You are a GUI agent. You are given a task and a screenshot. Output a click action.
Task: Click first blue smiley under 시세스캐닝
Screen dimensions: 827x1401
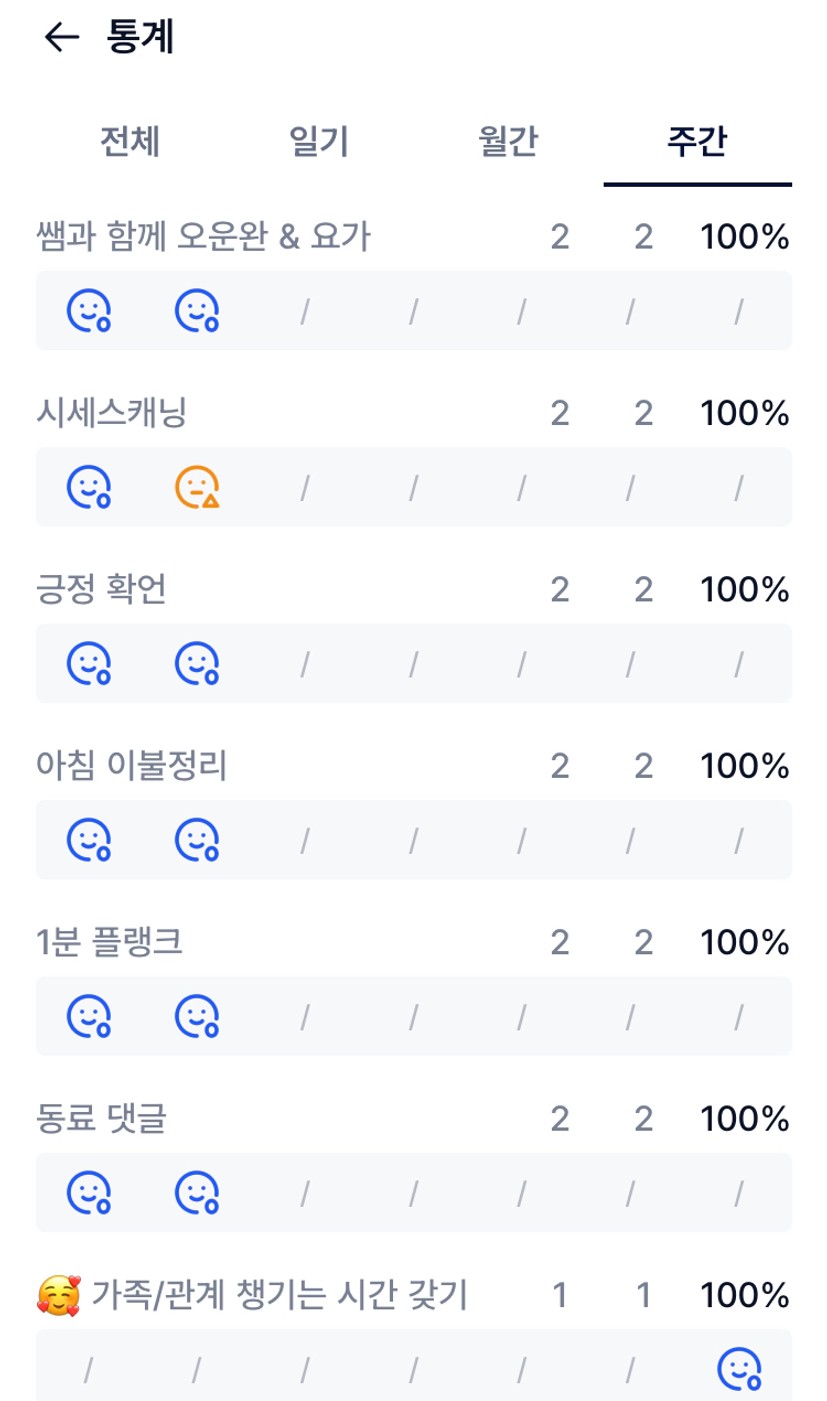(88, 488)
